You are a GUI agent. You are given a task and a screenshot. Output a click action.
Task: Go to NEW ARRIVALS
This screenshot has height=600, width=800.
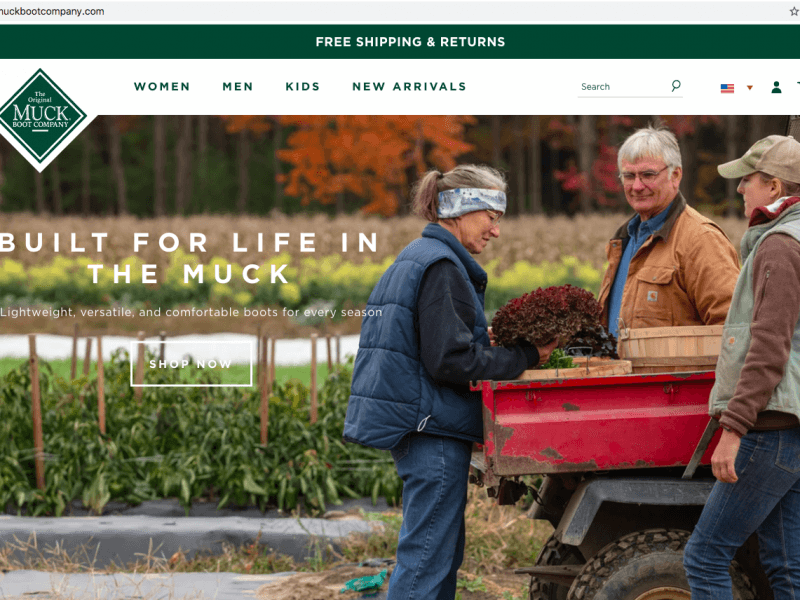tap(409, 87)
